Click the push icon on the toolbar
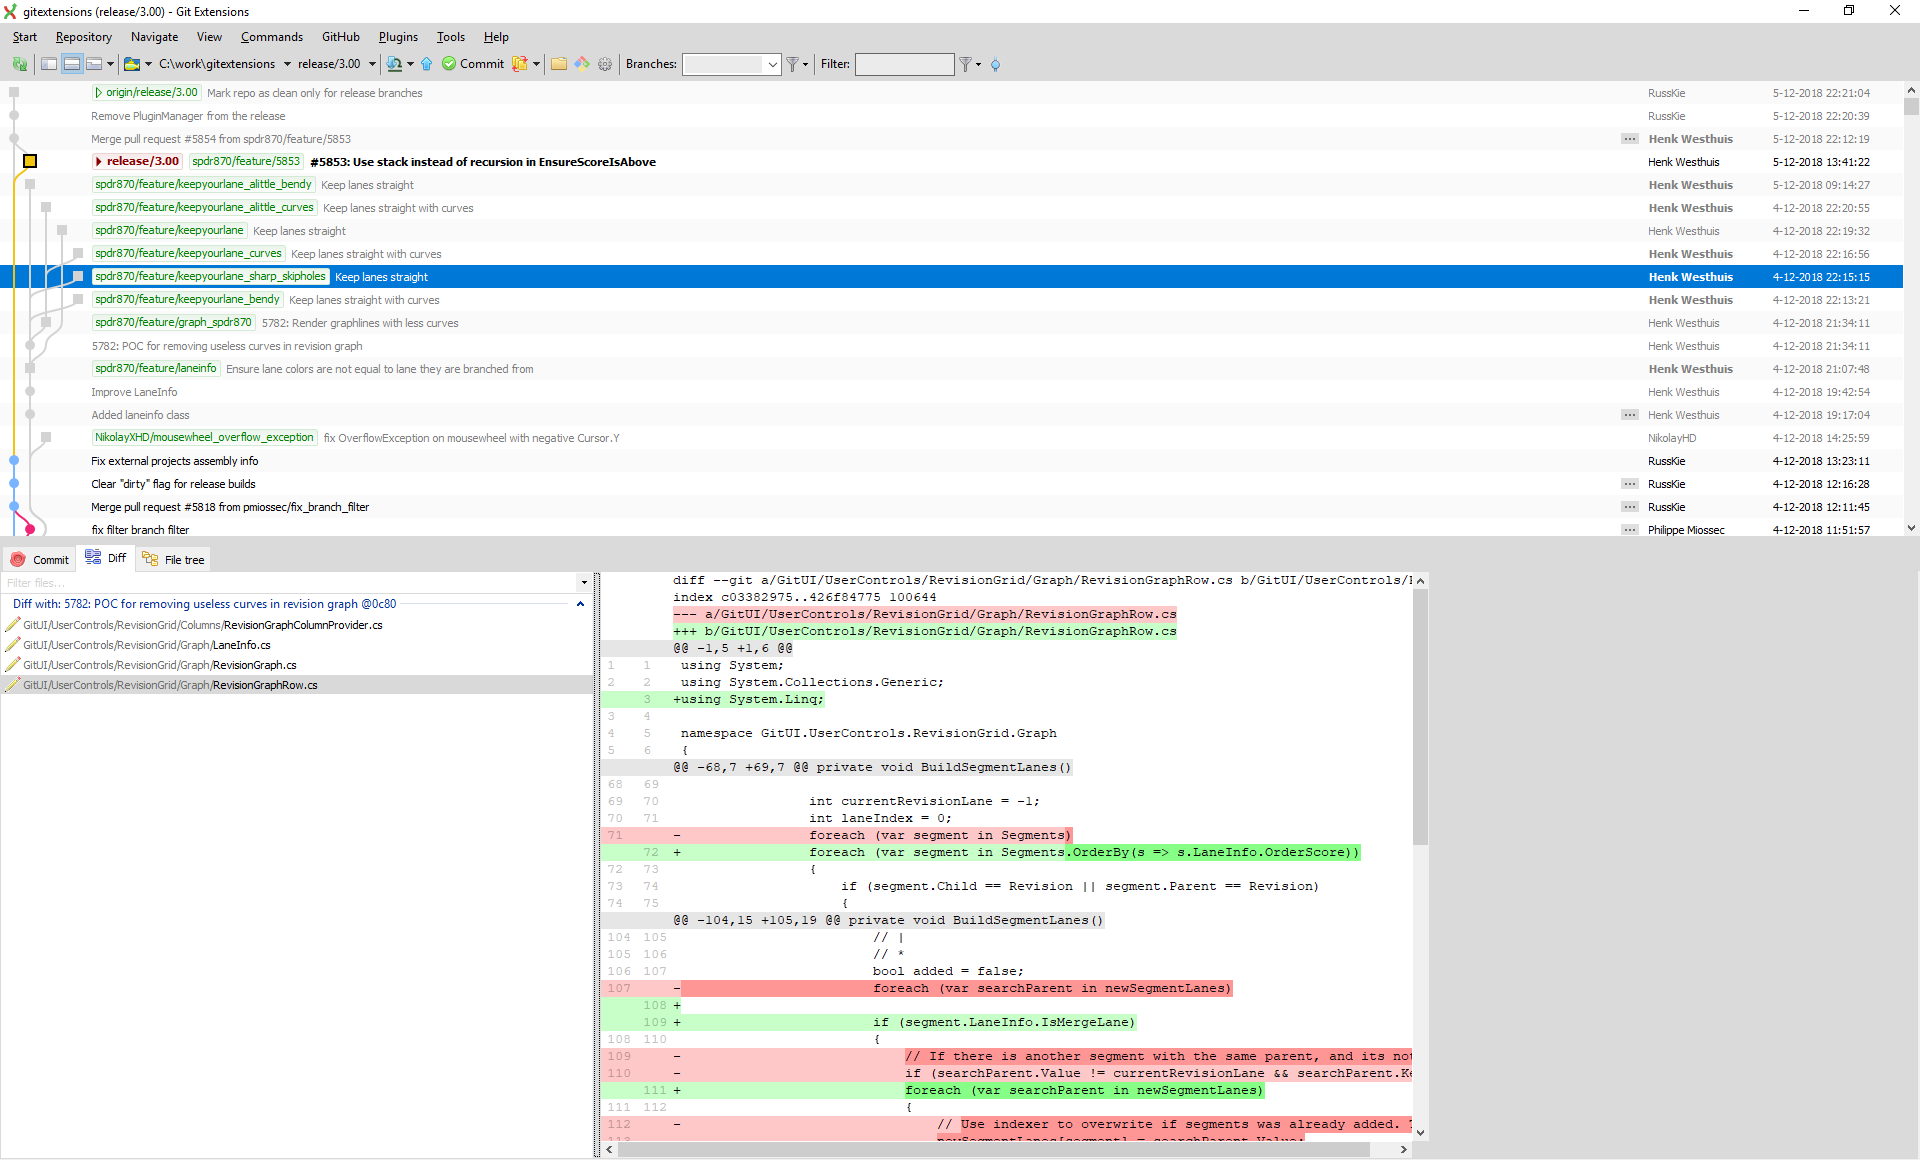 [x=427, y=64]
